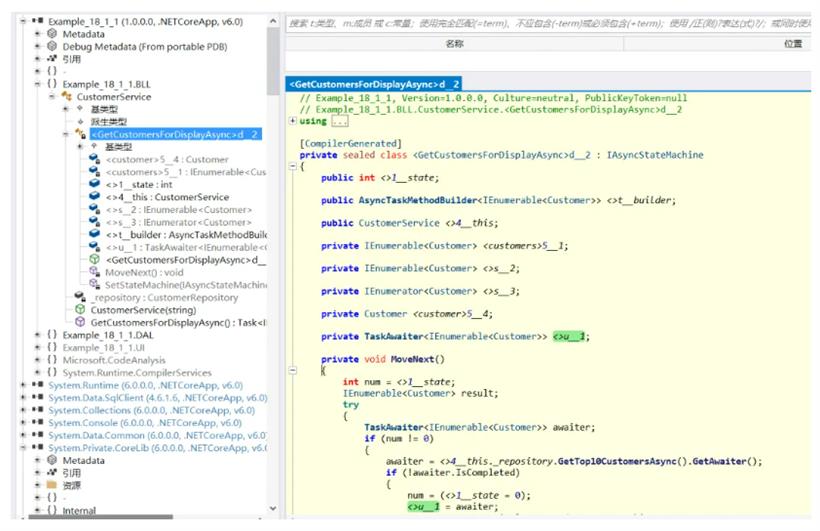Viewport: 820px width, 531px height.
Task: Select the 基类型 node under CustomerService
Action: [x=104, y=109]
